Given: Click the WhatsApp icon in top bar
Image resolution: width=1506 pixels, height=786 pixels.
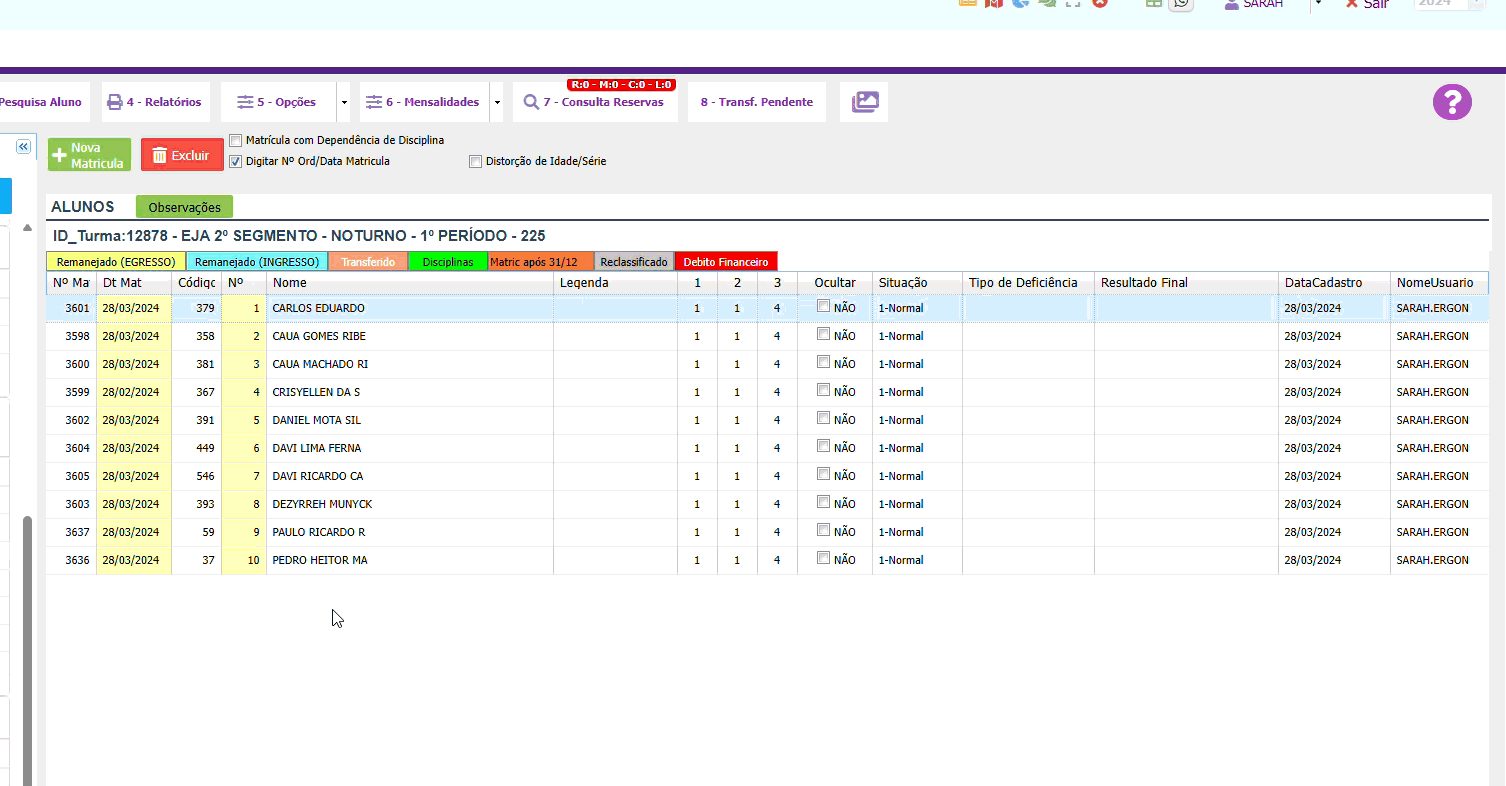Looking at the screenshot, I should pyautogui.click(x=1181, y=3).
